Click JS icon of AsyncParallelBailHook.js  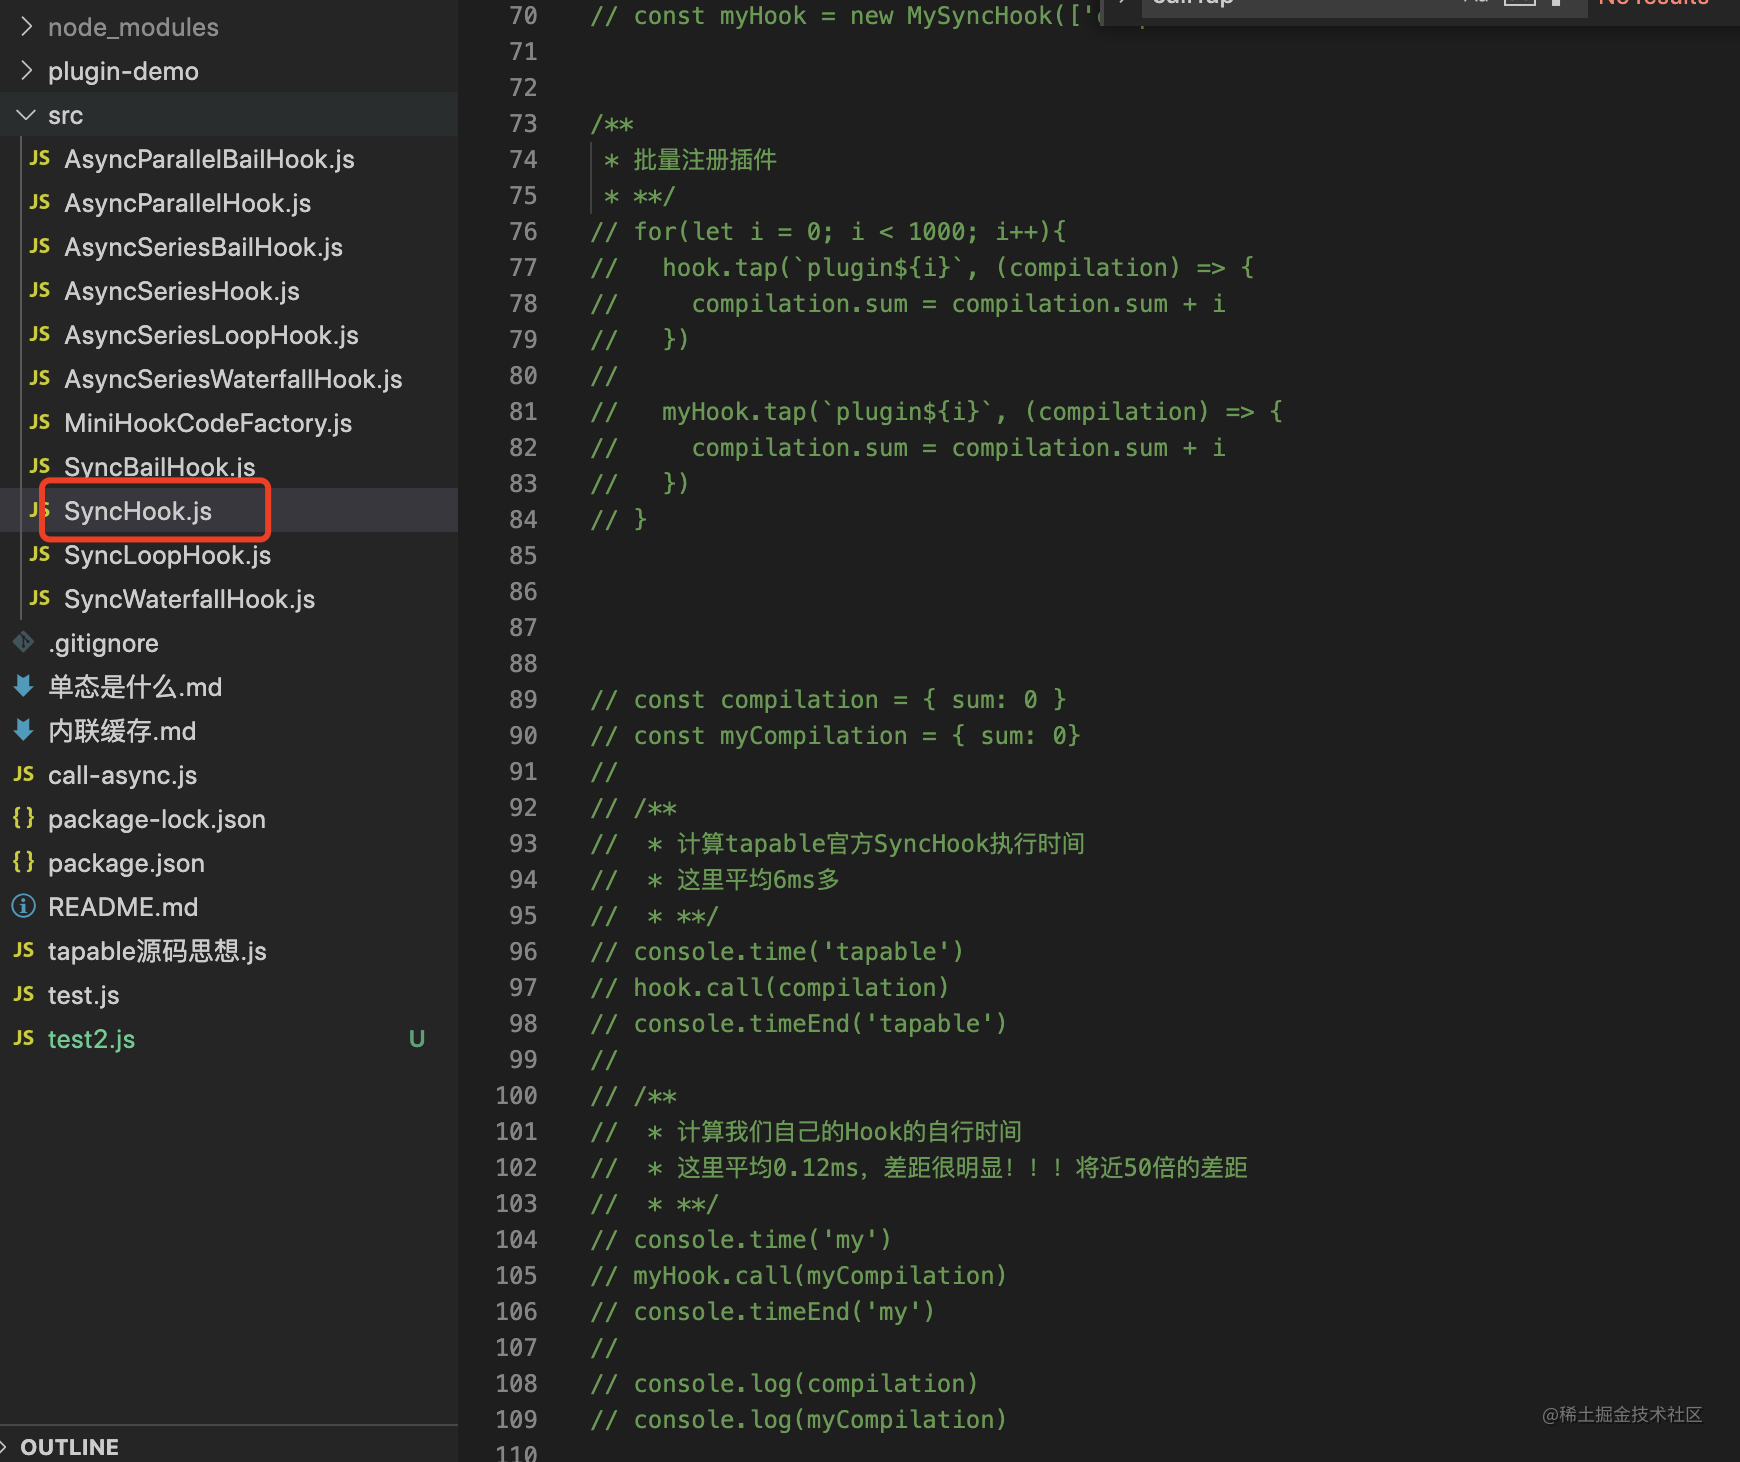click(x=40, y=159)
